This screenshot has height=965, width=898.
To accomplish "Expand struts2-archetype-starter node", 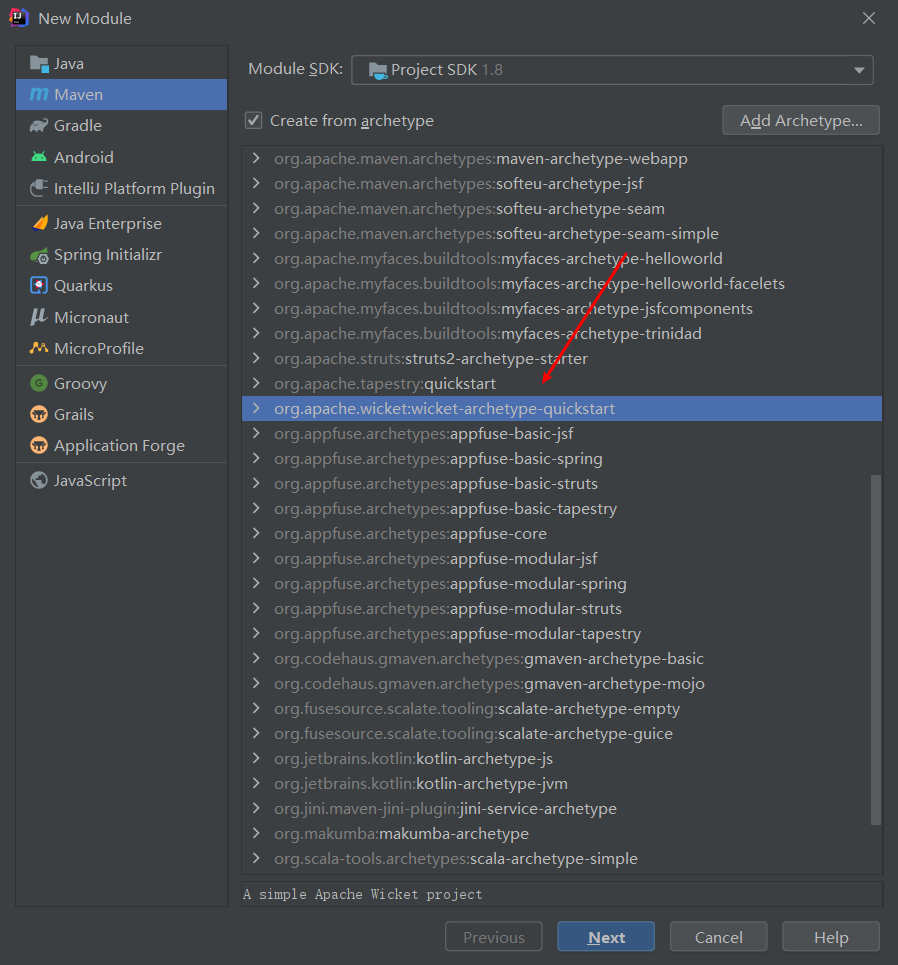I will coord(256,358).
